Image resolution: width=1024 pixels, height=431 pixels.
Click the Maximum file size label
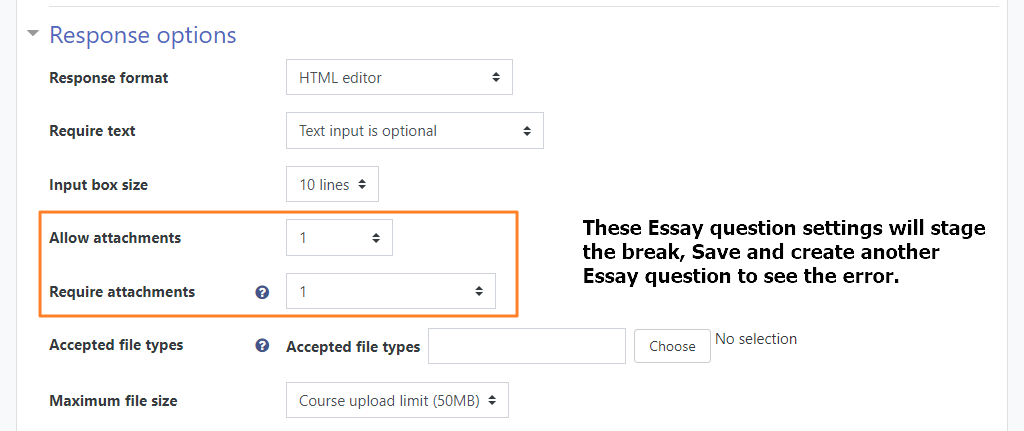[x=114, y=400]
